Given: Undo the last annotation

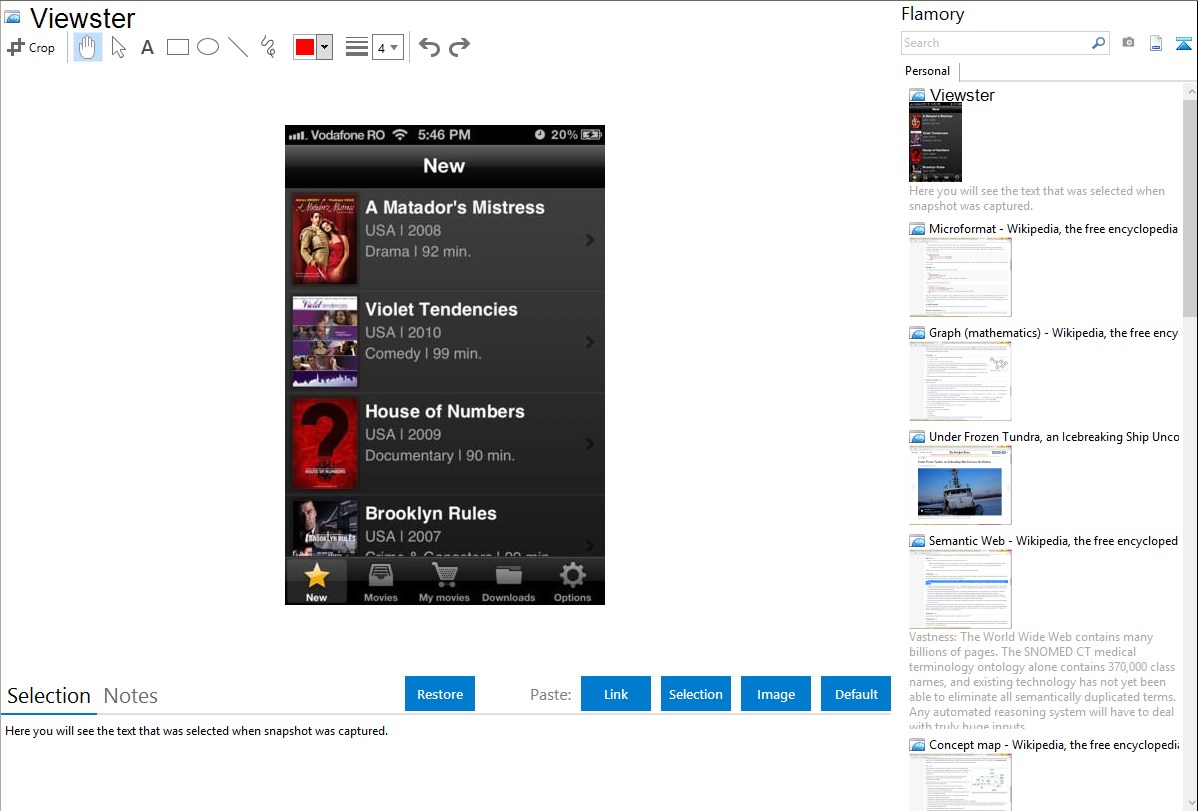Looking at the screenshot, I should [429, 47].
